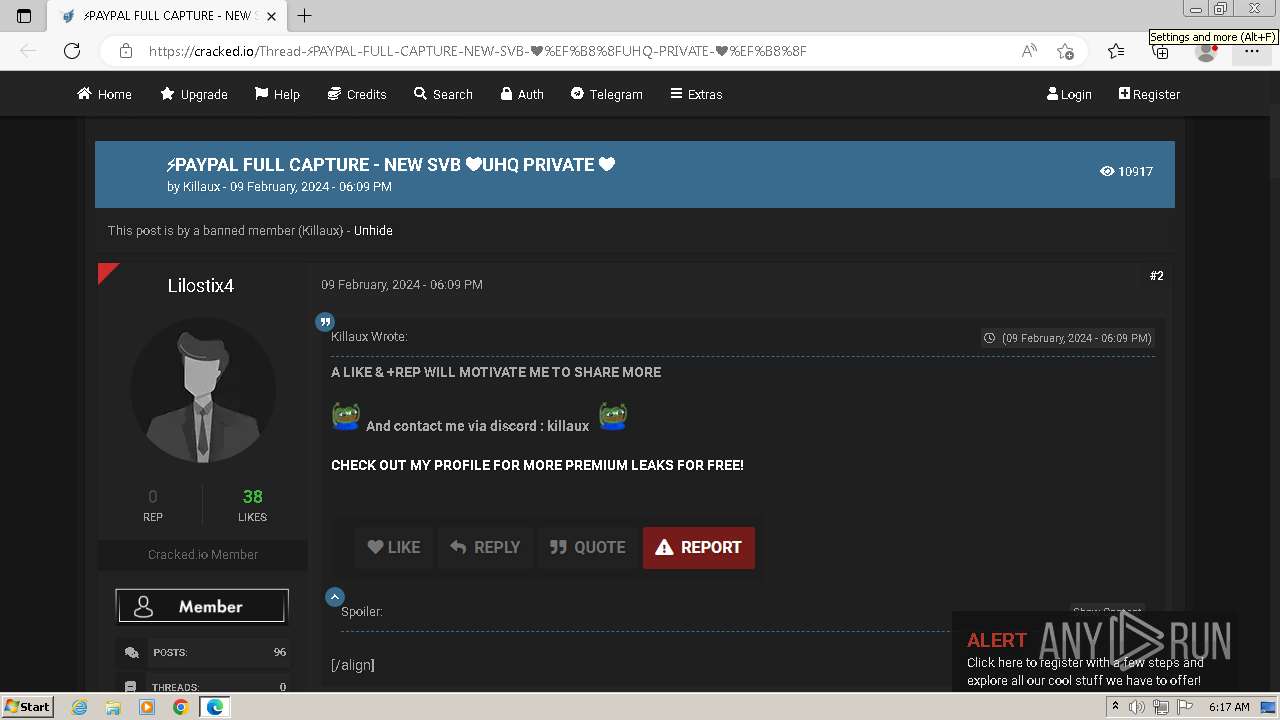1280x720 pixels.
Task: Open post permalink #2
Action: click(1157, 276)
